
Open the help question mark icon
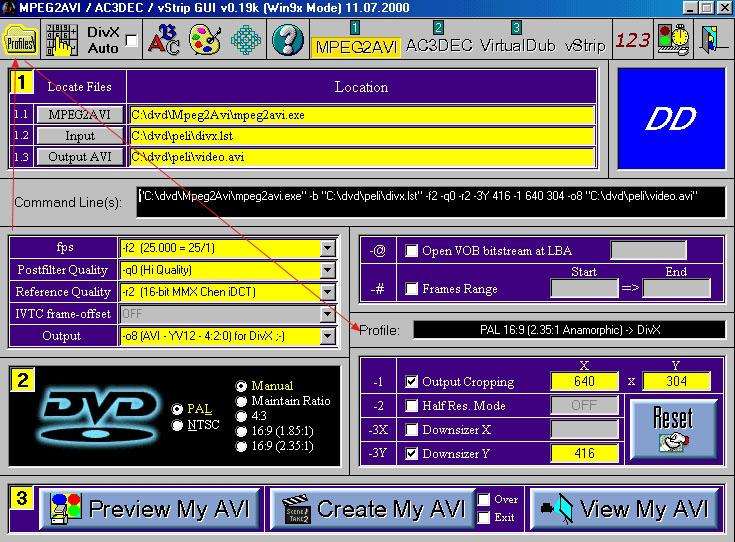click(287, 40)
